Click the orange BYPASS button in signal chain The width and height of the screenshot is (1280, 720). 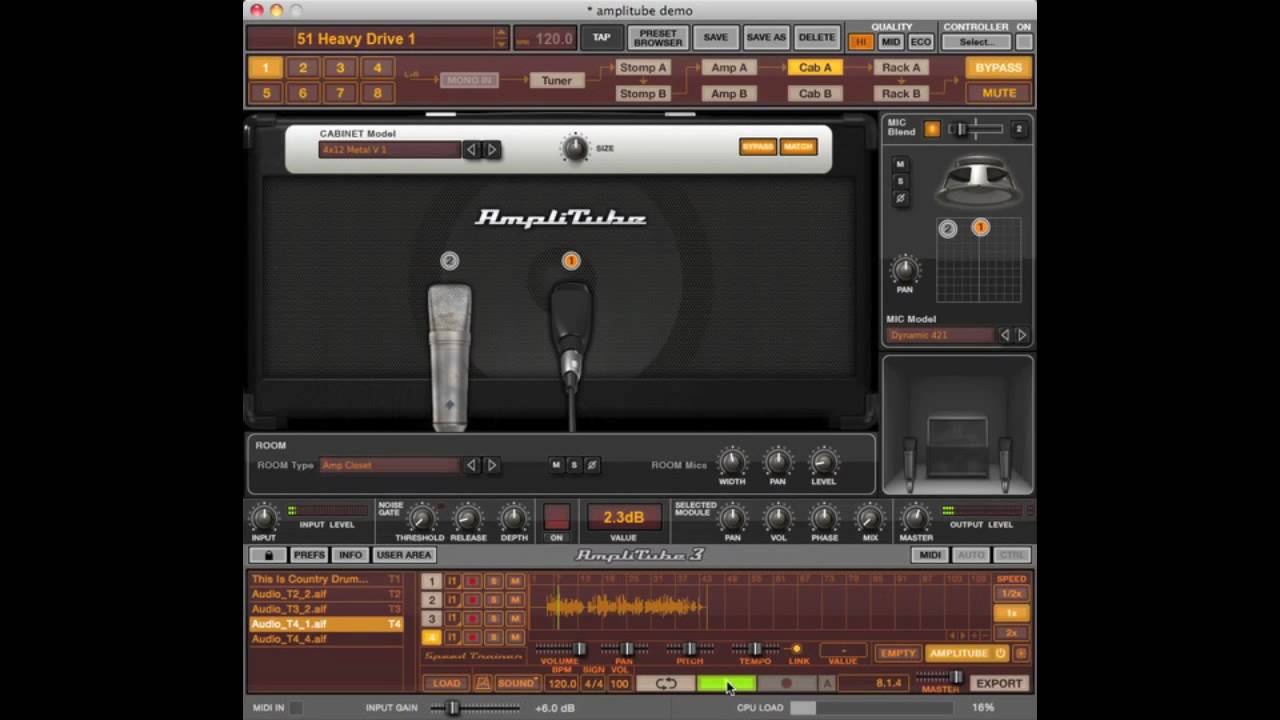point(998,68)
